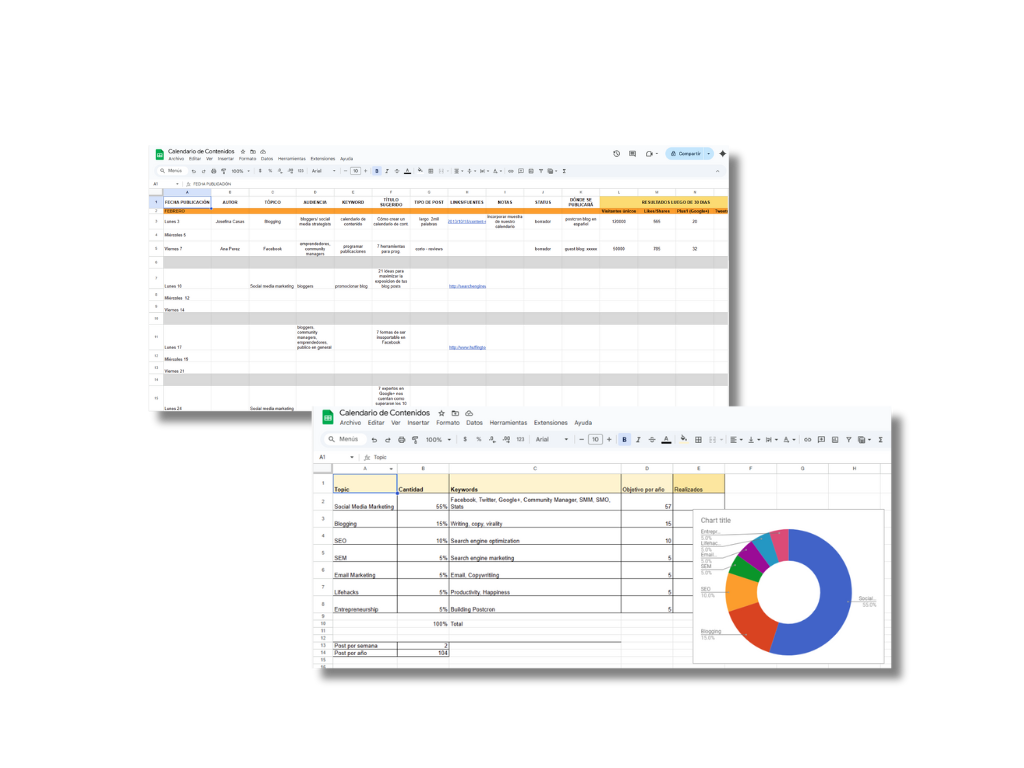Screen dimensions: 1024x768
Task: Open the Formato menu in the lower spreadsheet
Action: pos(447,423)
